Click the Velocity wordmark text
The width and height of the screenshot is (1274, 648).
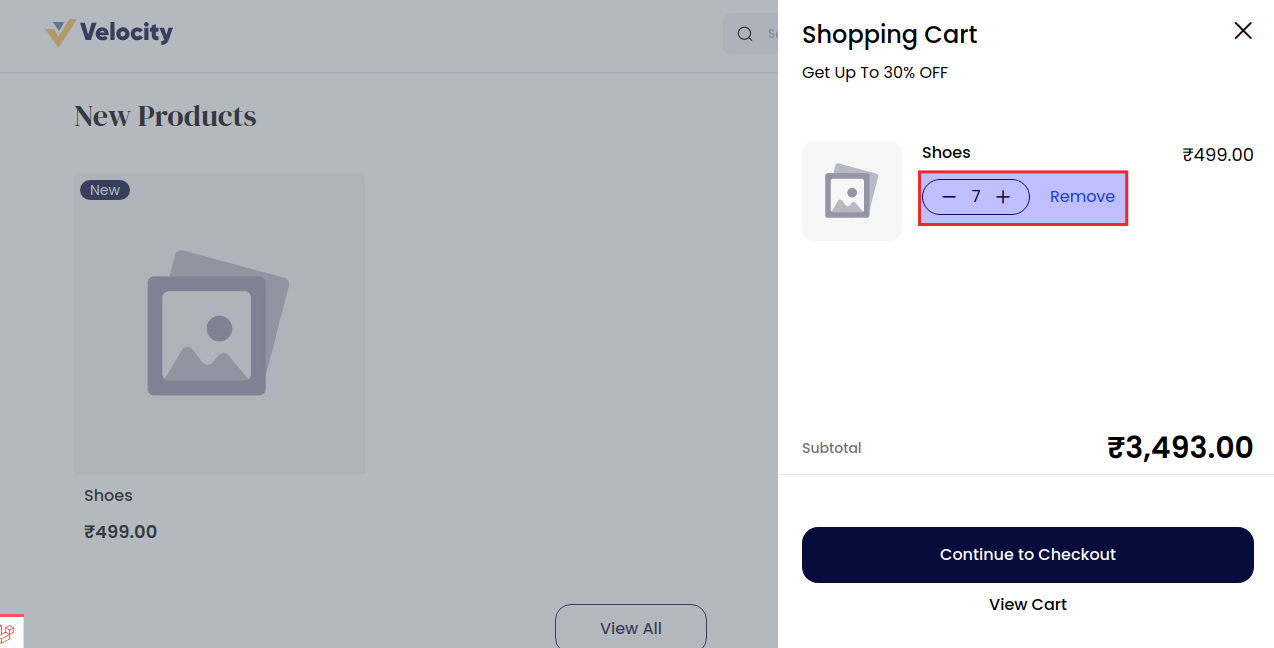tap(126, 33)
